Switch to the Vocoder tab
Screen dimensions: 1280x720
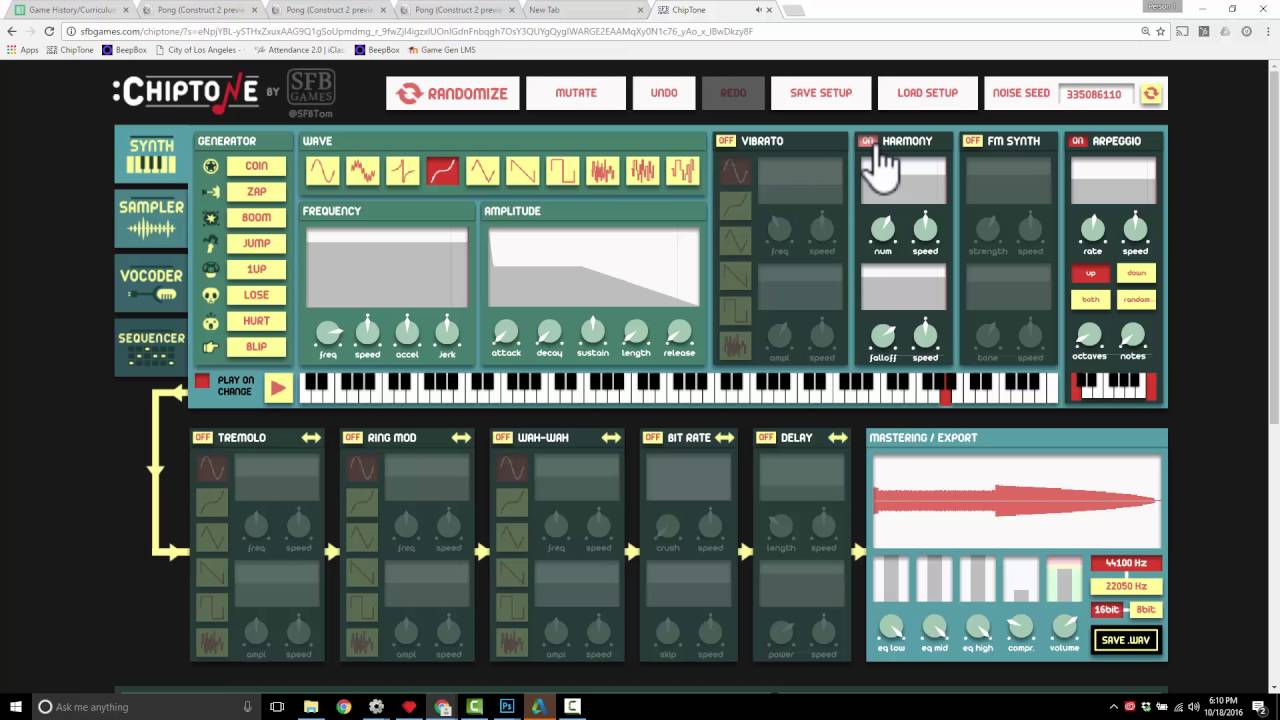(x=151, y=284)
